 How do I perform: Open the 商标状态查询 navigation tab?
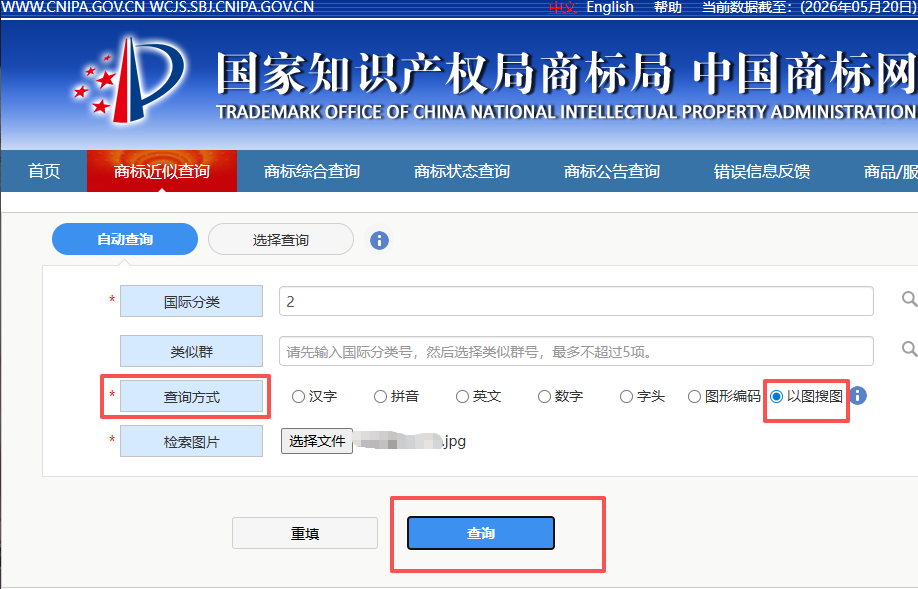click(462, 171)
